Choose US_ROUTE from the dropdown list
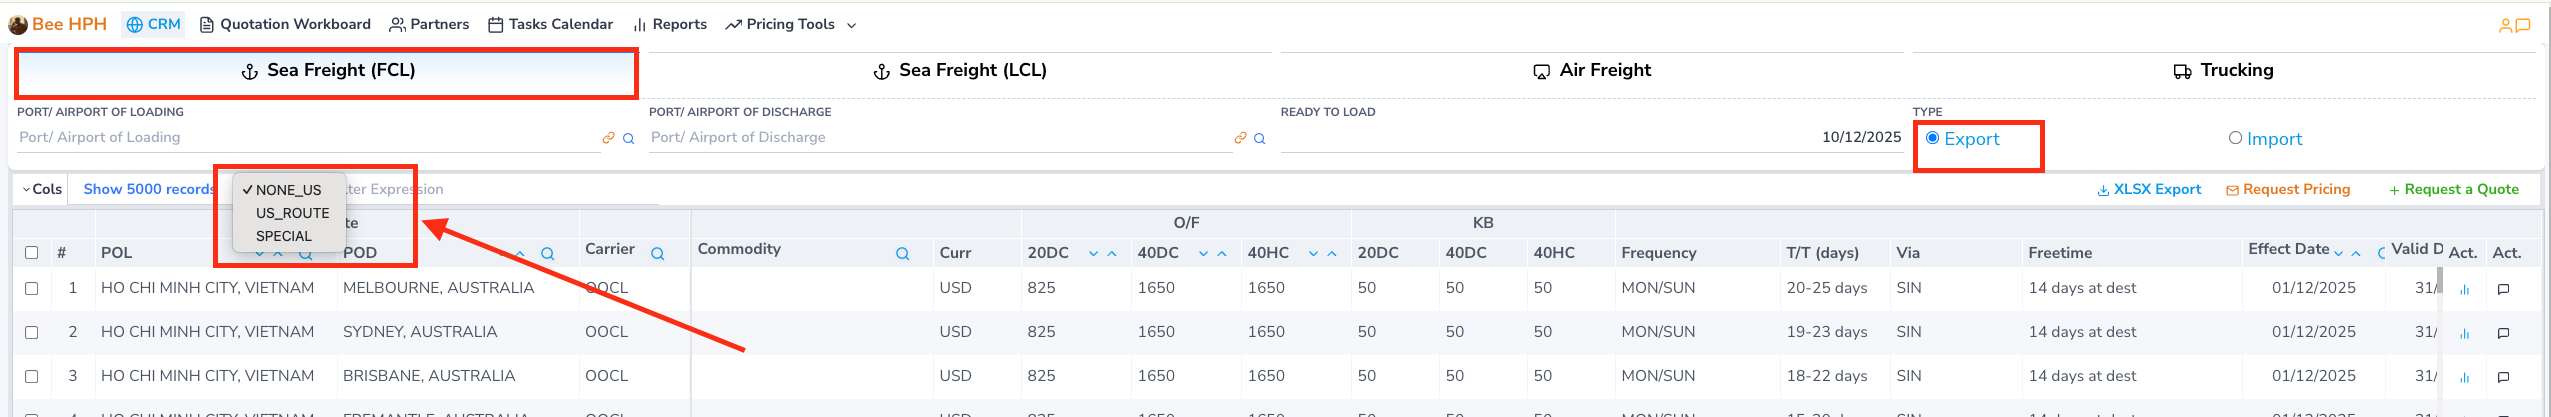Image resolution: width=2551 pixels, height=417 pixels. [292, 213]
